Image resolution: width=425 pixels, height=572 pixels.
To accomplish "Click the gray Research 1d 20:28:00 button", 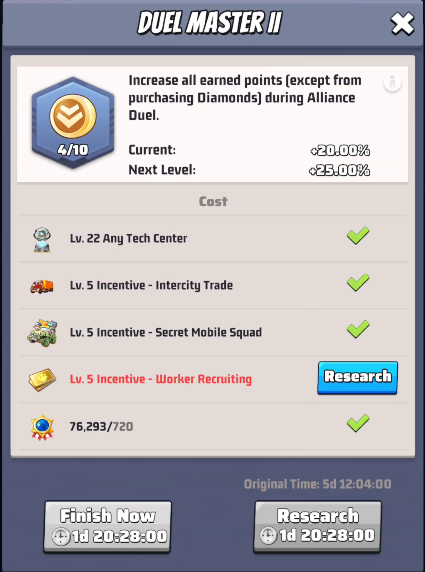I will [x=317, y=526].
